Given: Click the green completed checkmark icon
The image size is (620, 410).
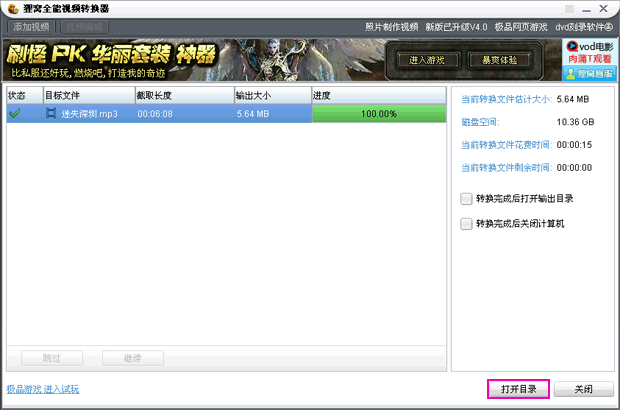Looking at the screenshot, I should pos(15,113).
